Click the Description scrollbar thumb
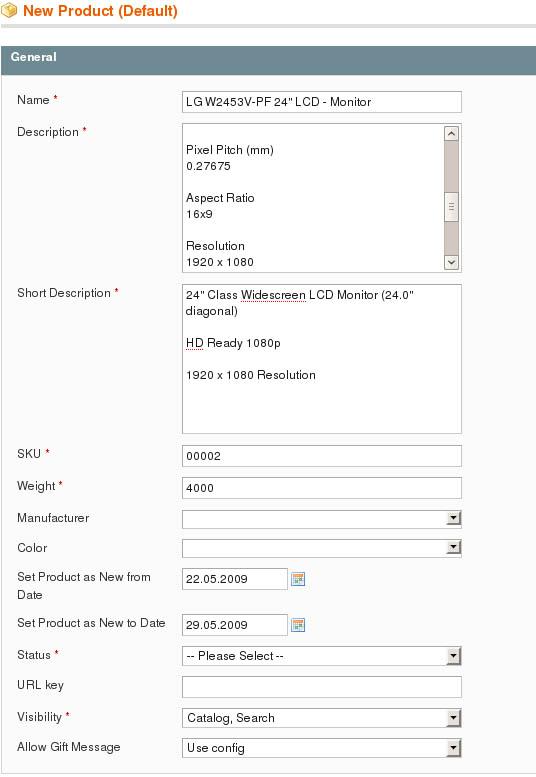The width and height of the screenshot is (536, 777). 451,207
